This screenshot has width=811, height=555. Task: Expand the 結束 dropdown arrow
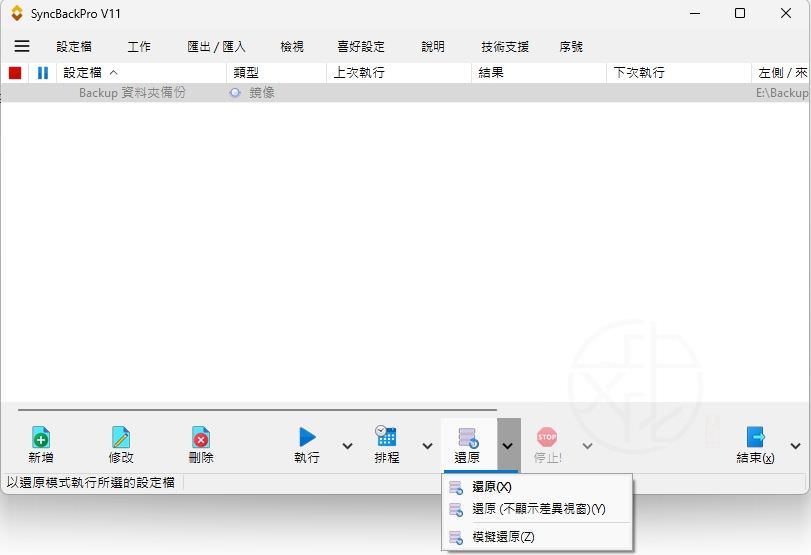coord(795,446)
